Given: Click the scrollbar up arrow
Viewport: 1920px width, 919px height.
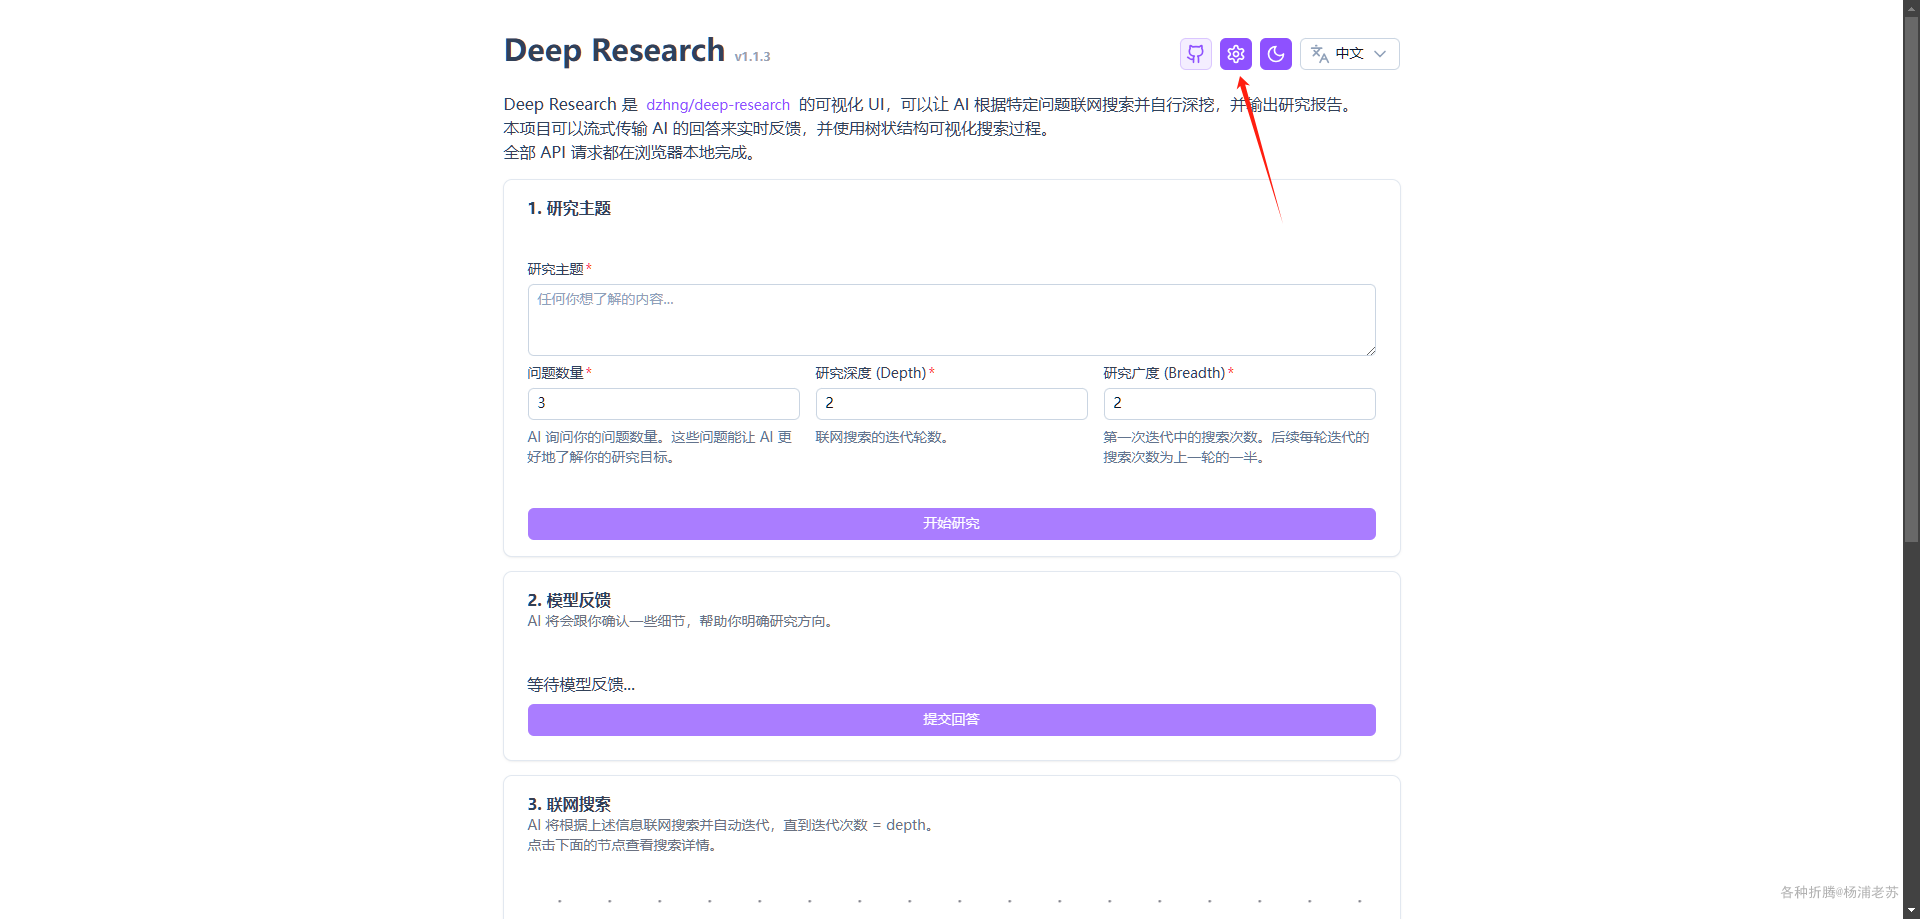Looking at the screenshot, I should 1911,8.
